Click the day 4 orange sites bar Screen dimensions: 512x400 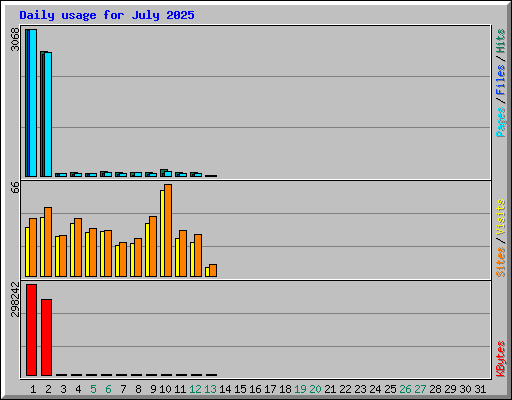(x=78, y=247)
